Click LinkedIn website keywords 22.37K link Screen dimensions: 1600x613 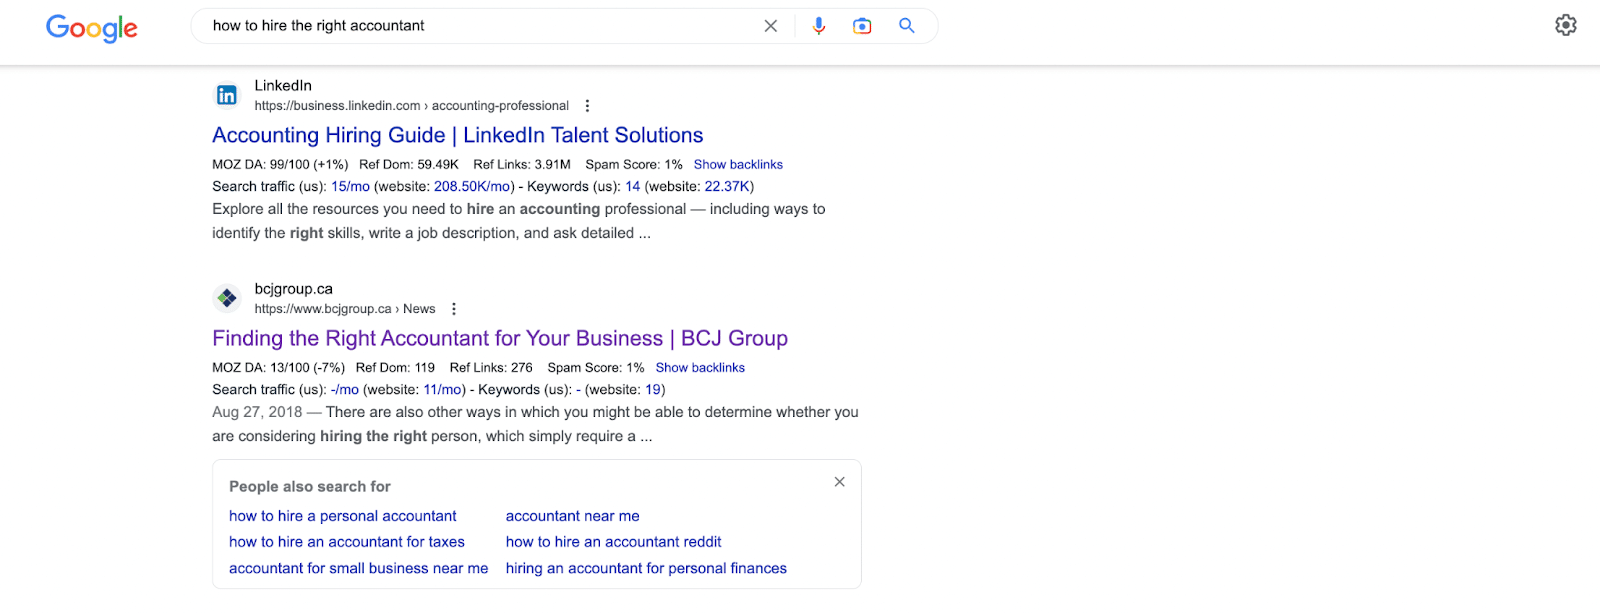pos(727,186)
